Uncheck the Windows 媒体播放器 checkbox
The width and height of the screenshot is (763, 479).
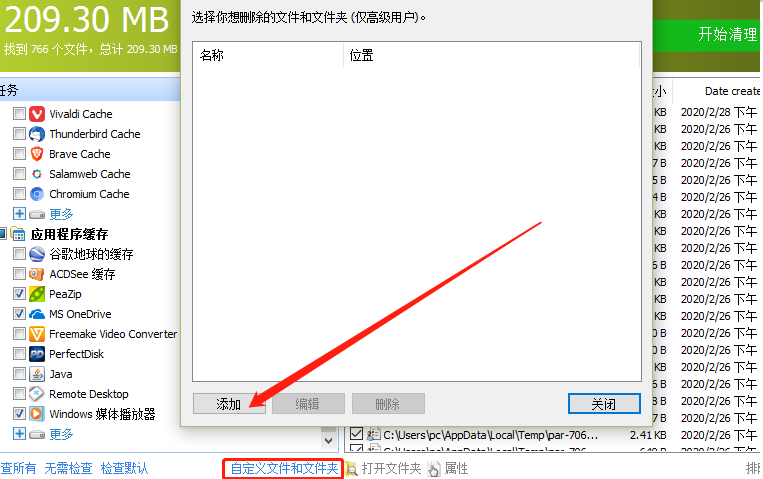[19, 414]
